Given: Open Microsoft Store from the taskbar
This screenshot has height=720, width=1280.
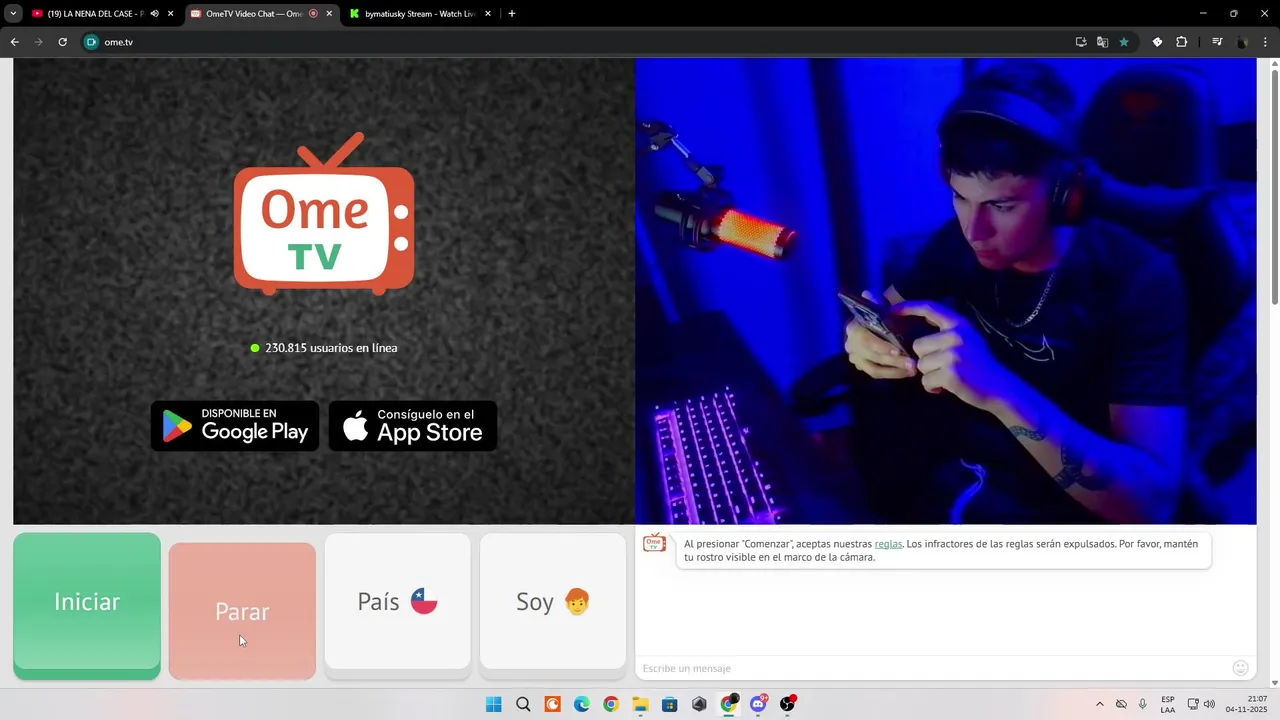Looking at the screenshot, I should (x=670, y=704).
